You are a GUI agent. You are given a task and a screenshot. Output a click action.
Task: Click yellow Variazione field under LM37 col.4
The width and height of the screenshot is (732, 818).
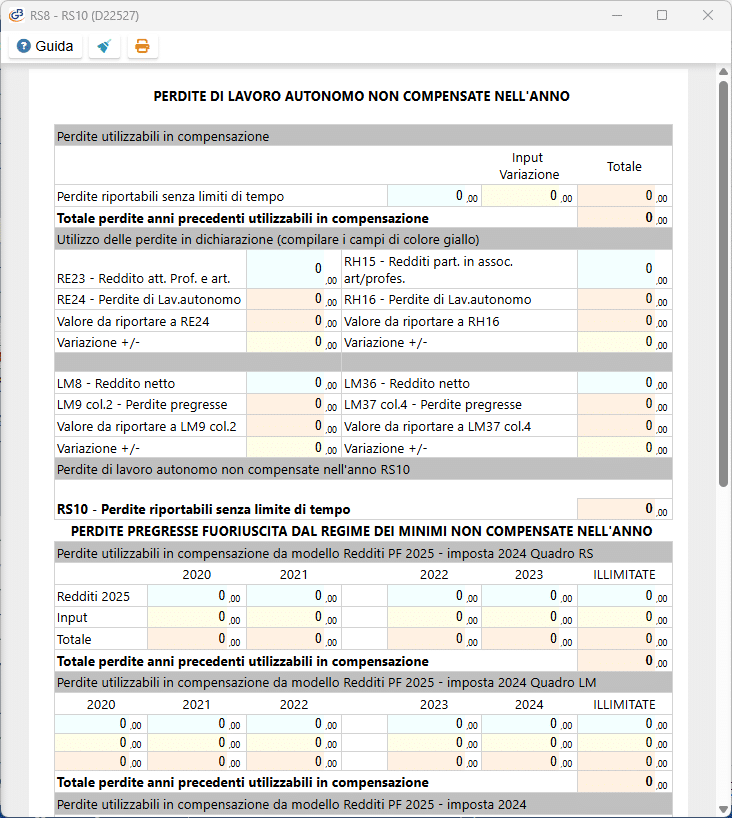(x=625, y=448)
